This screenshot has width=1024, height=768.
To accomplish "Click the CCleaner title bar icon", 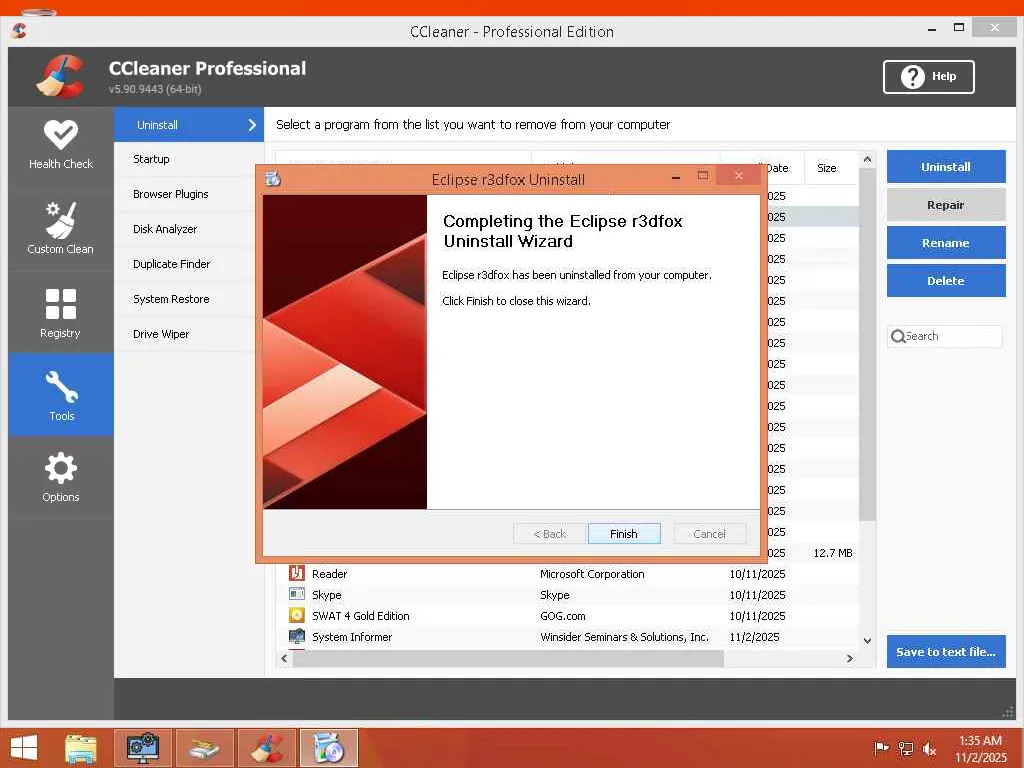I will pyautogui.click(x=20, y=30).
